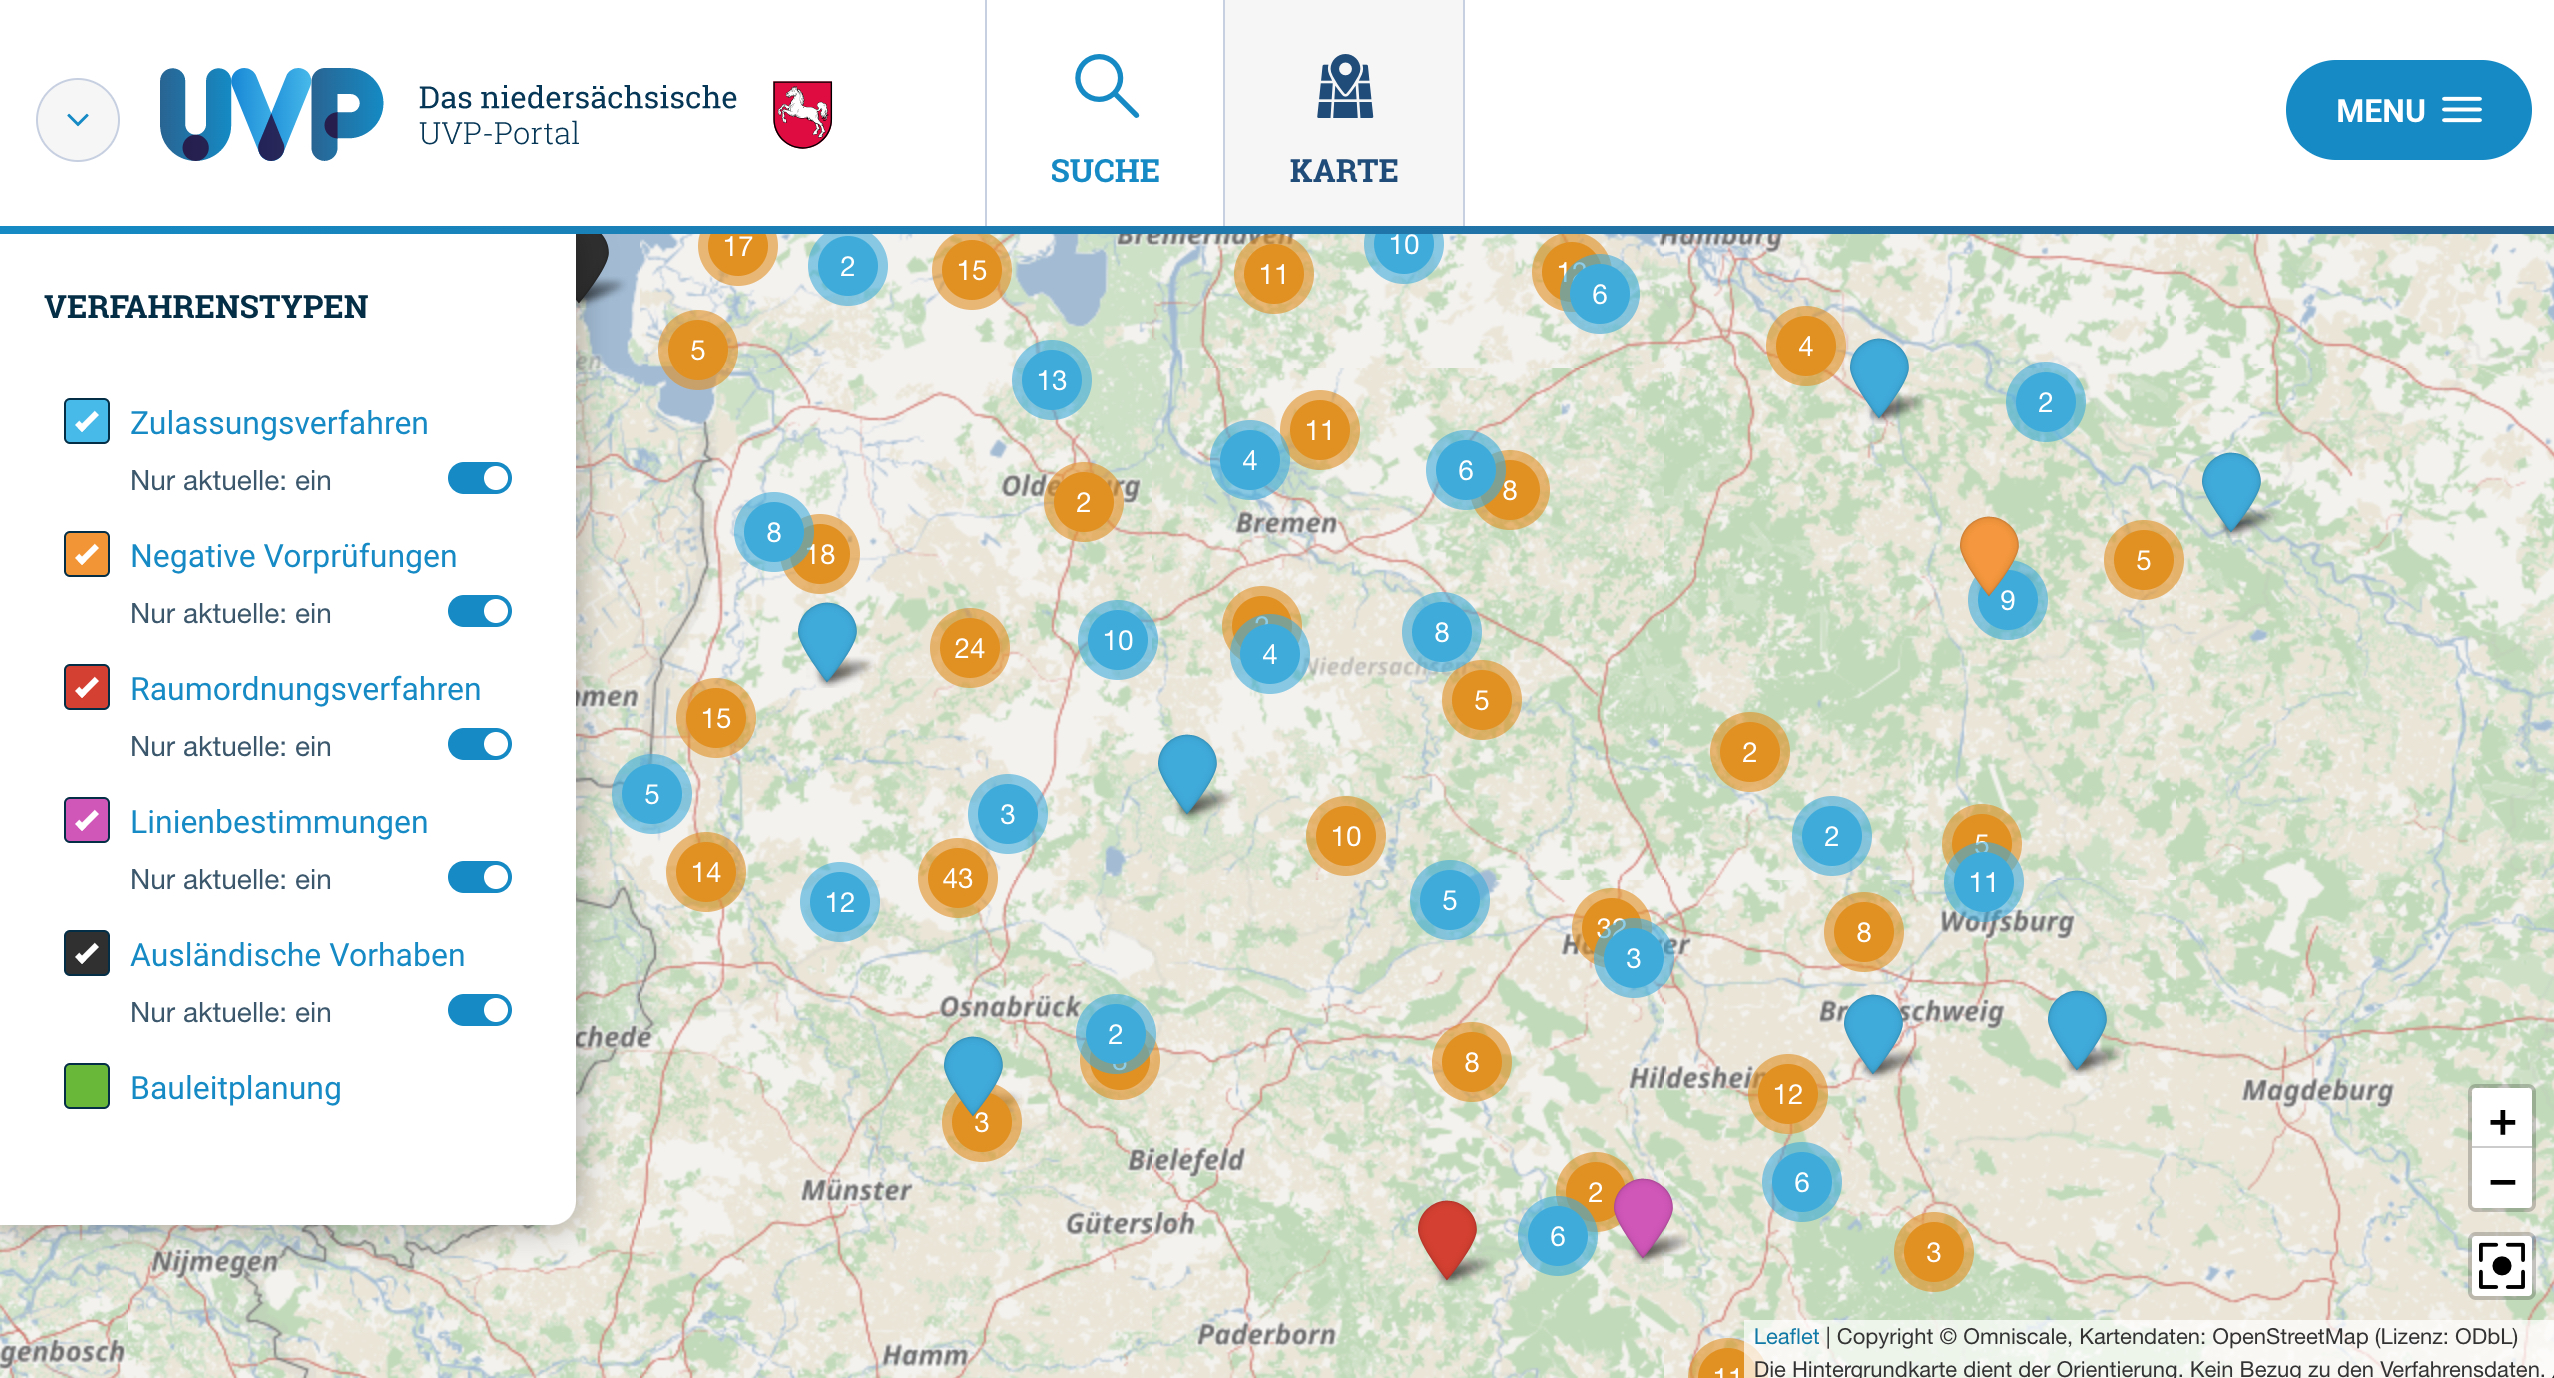Click the UVP portal logo
2554x1378 pixels.
(x=270, y=112)
